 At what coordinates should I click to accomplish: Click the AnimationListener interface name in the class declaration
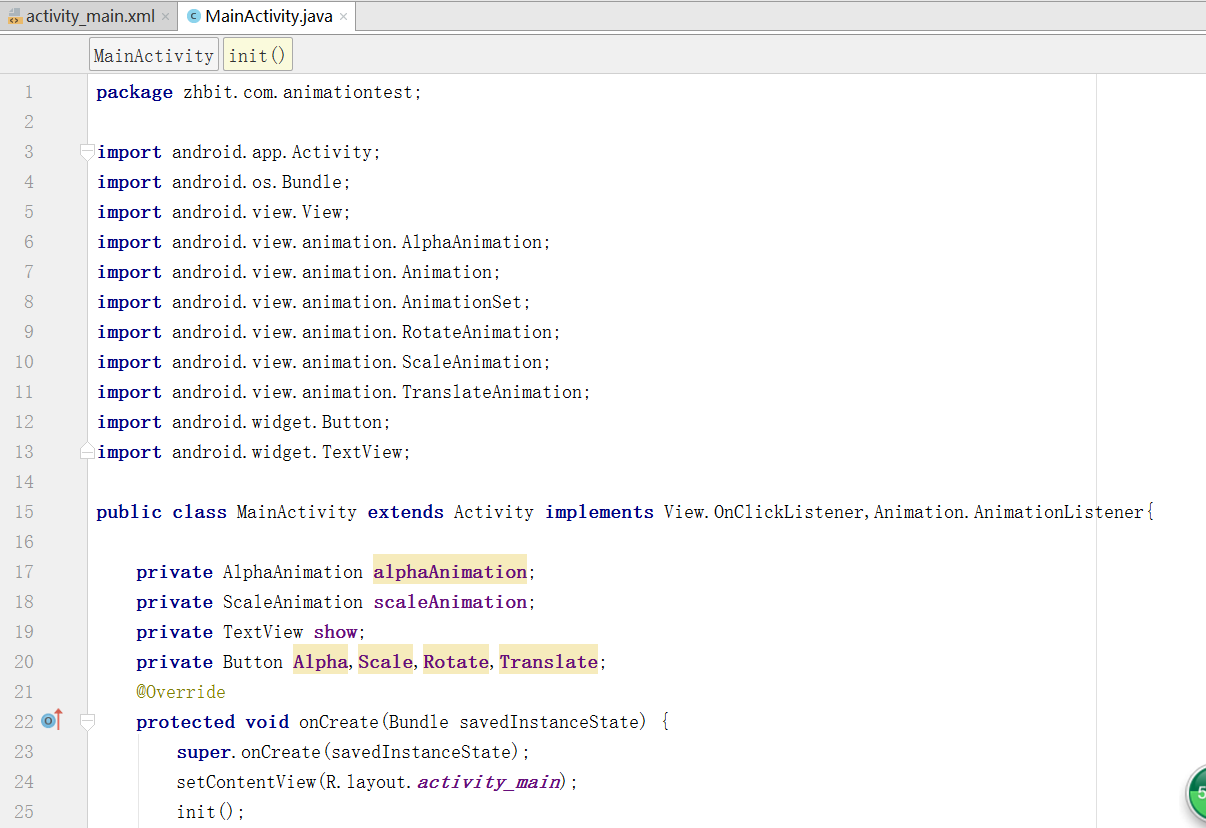tap(1058, 512)
